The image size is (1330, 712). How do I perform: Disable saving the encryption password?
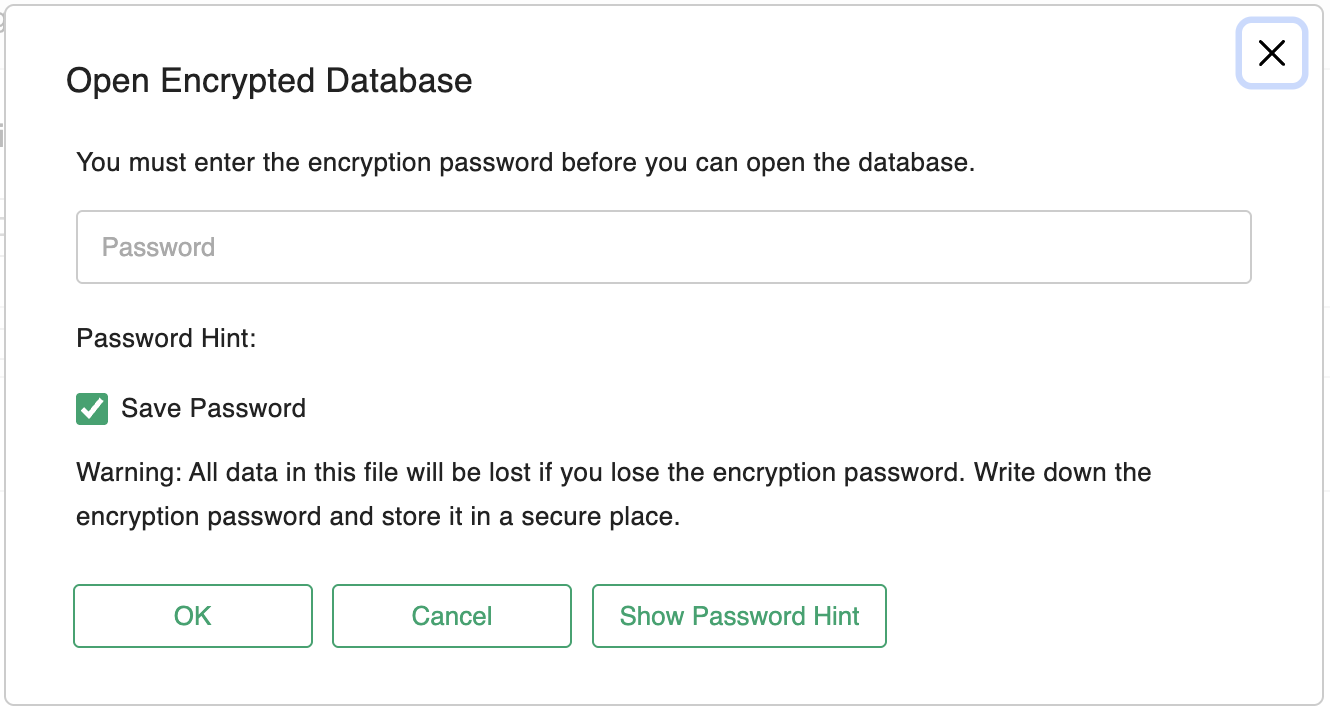92,408
